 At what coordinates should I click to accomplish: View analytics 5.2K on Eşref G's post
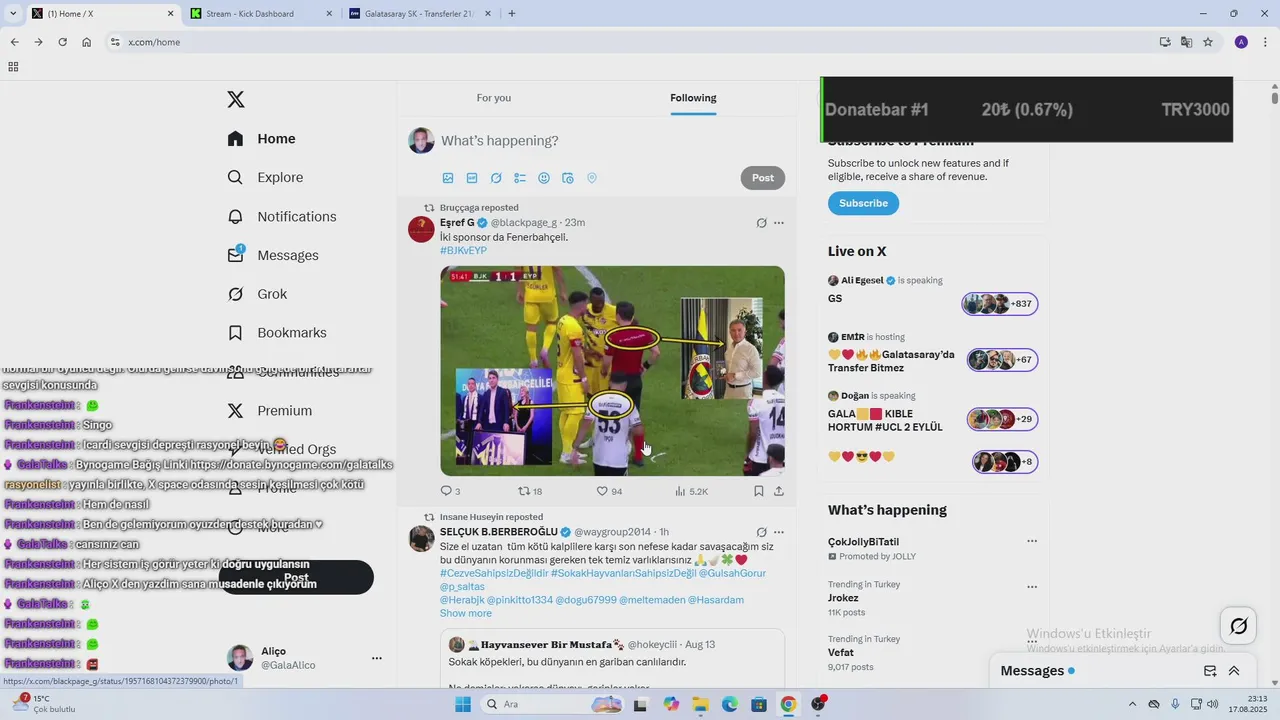click(692, 491)
